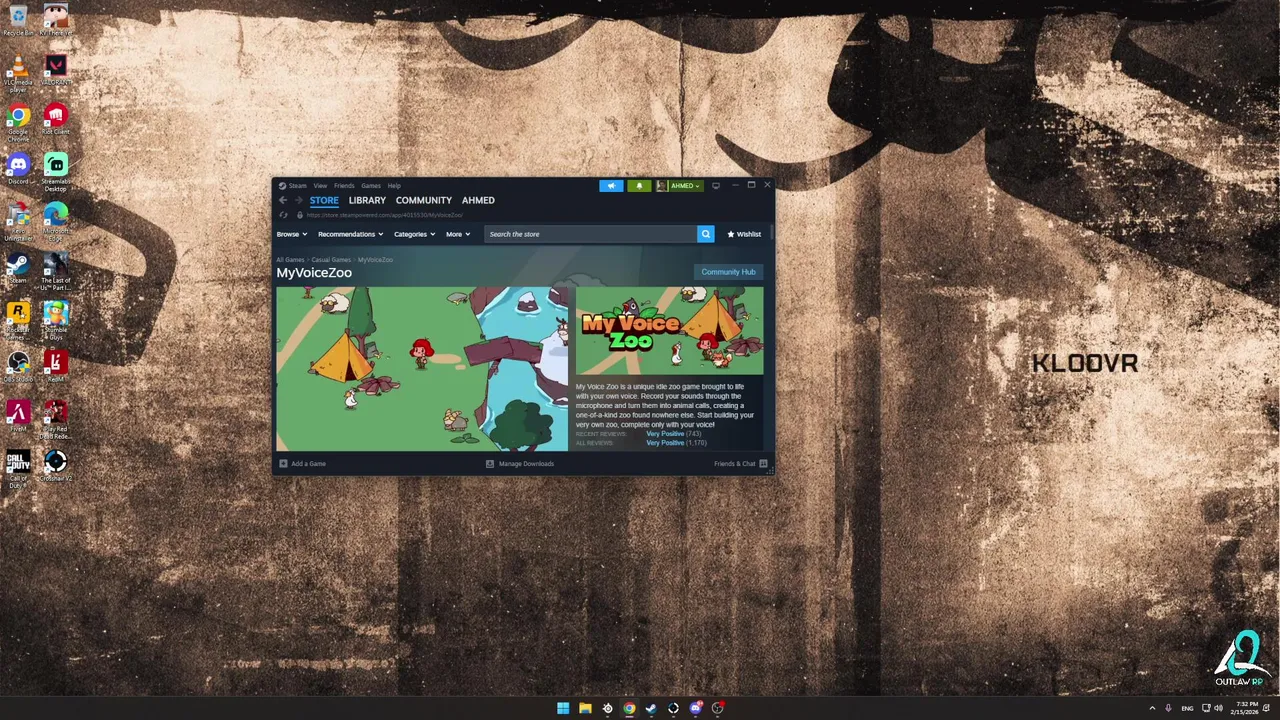The height and width of the screenshot is (720, 1280).
Task: Switch to the COMMUNITY tab
Action: point(424,200)
